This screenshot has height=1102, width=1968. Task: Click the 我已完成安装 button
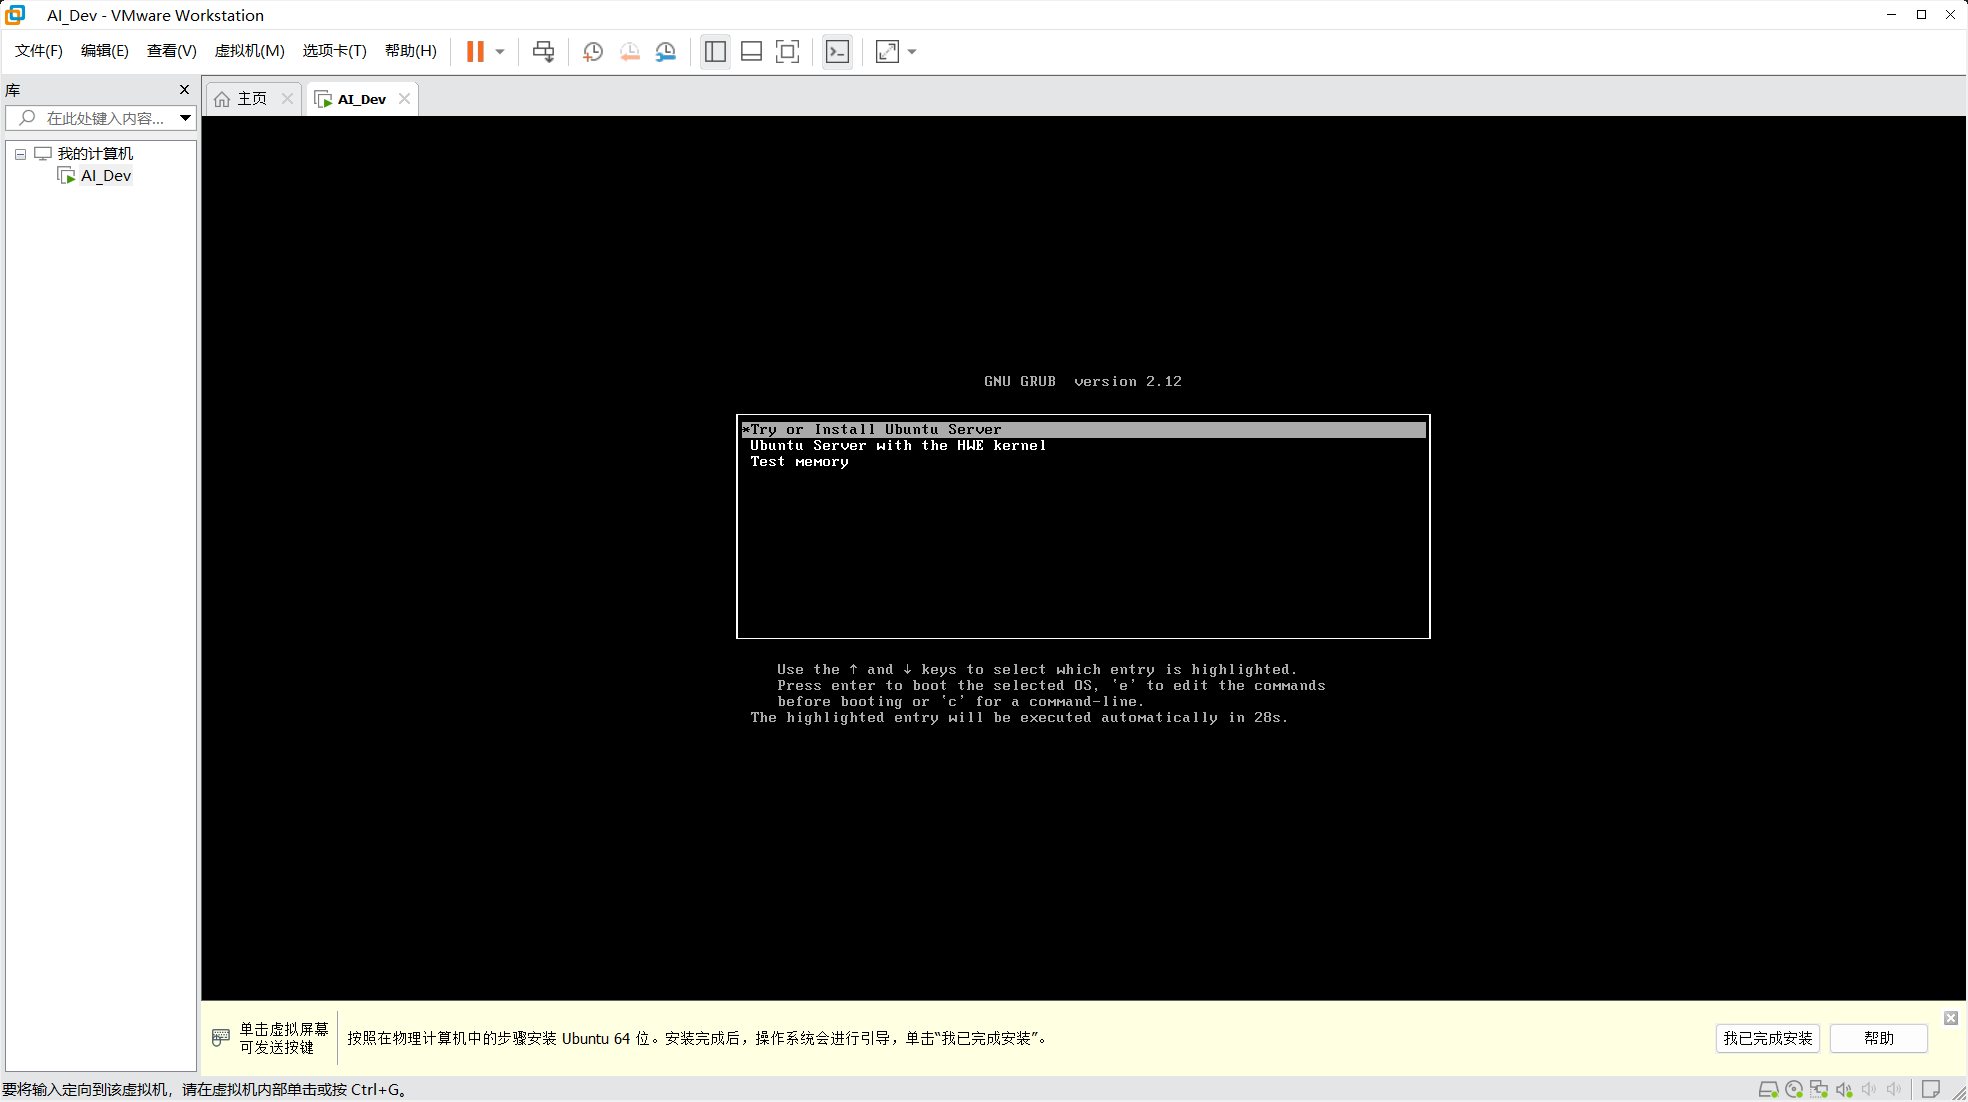tap(1767, 1038)
